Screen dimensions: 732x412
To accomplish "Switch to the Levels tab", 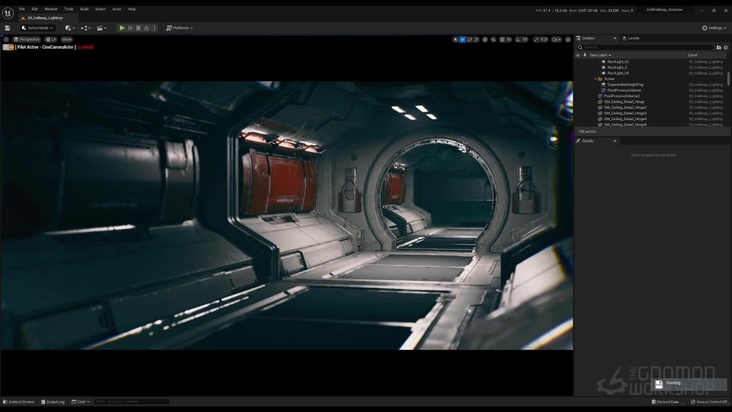I will click(631, 38).
